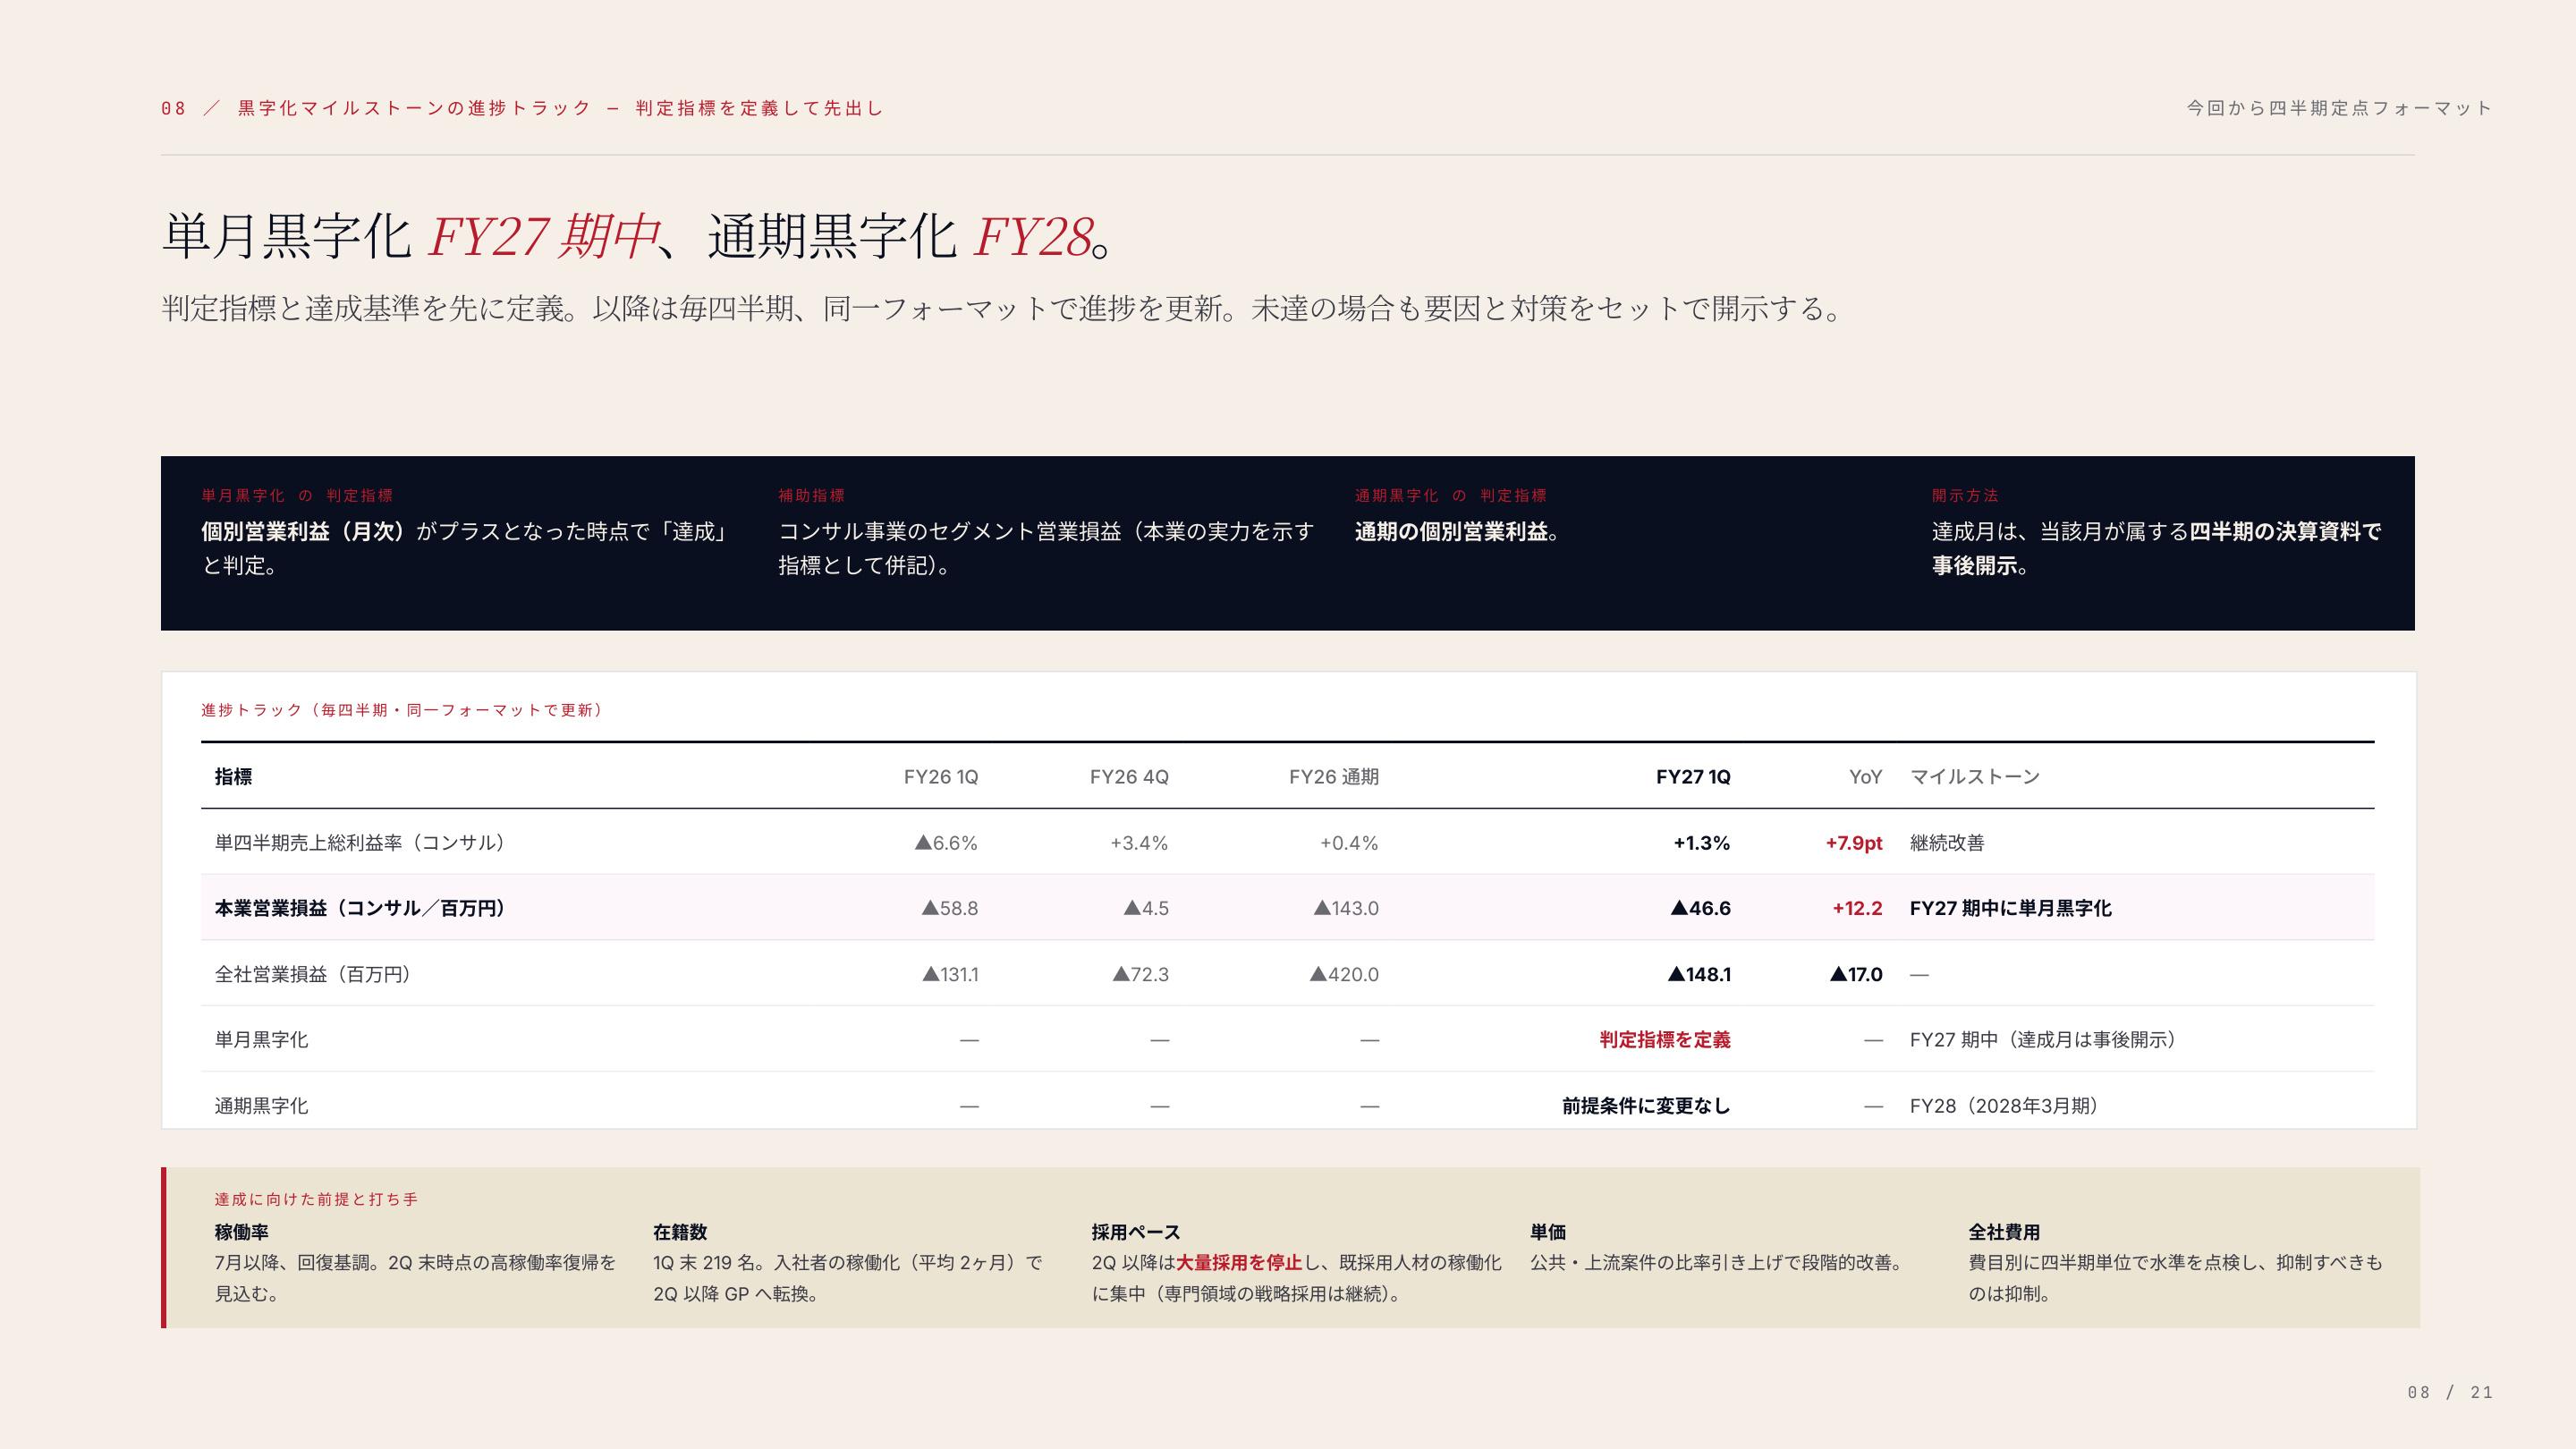
Task: Click the dark panel label '補助指標'
Action: (811, 496)
